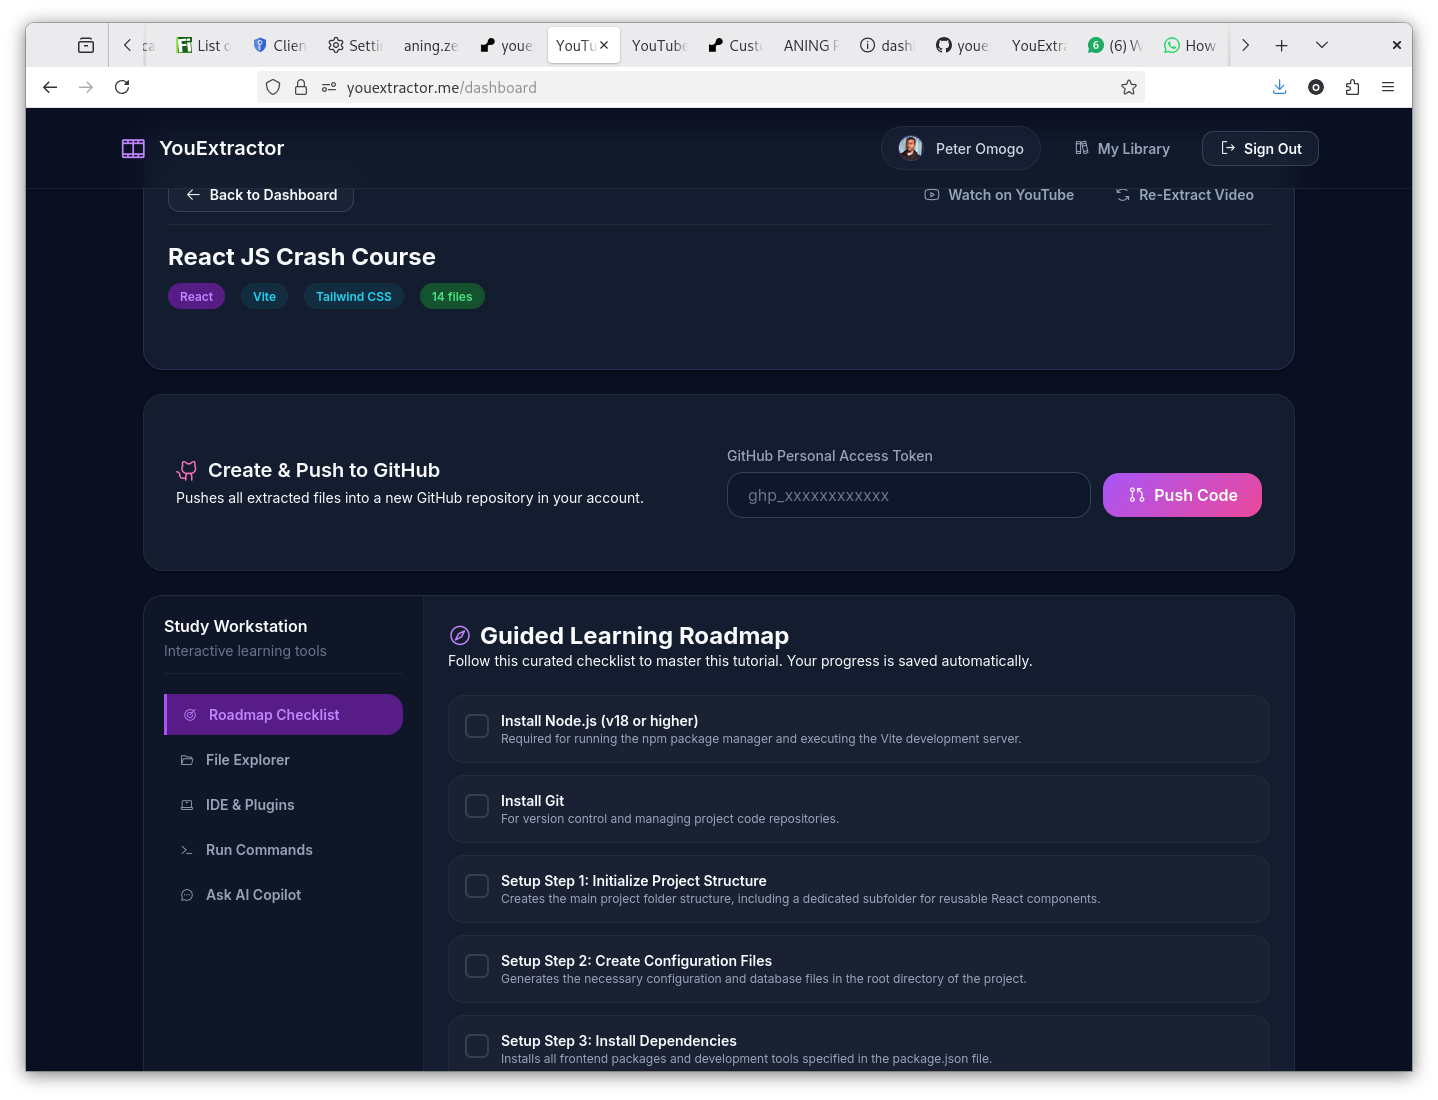This screenshot has width=1438, height=1100.
Task: Check Setup Step 2: Create Configuration Files
Action: [477, 966]
